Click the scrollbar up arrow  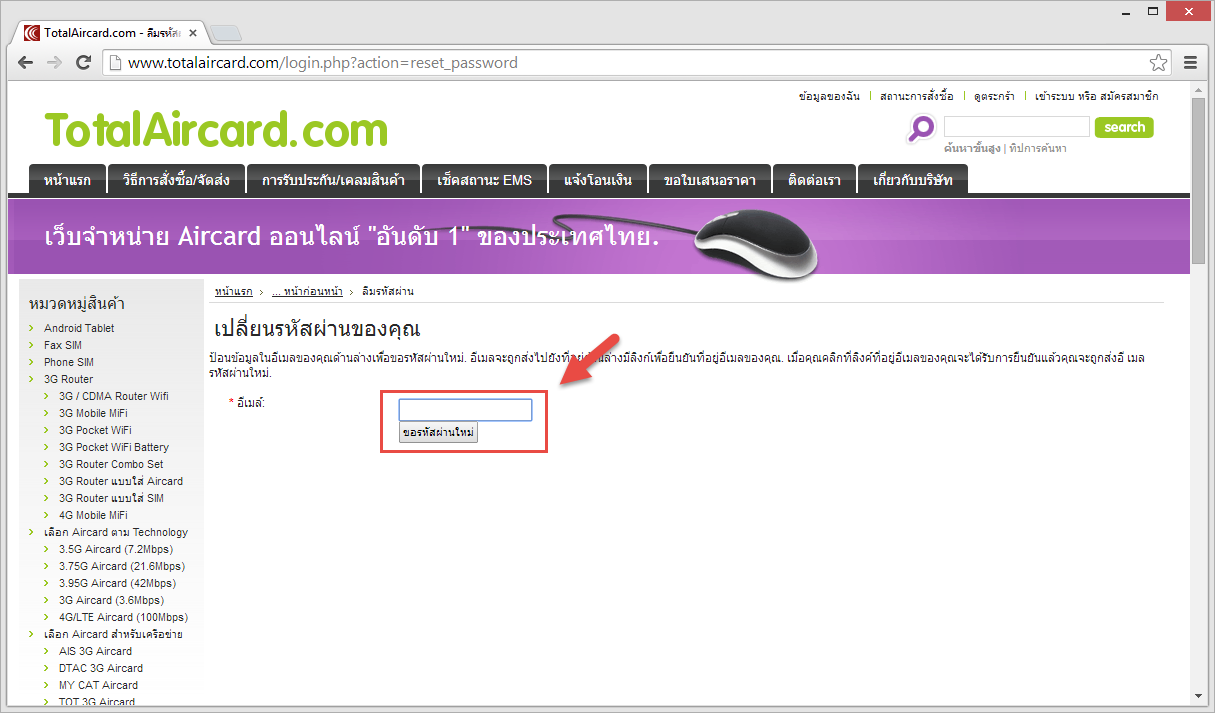pyautogui.click(x=1198, y=90)
